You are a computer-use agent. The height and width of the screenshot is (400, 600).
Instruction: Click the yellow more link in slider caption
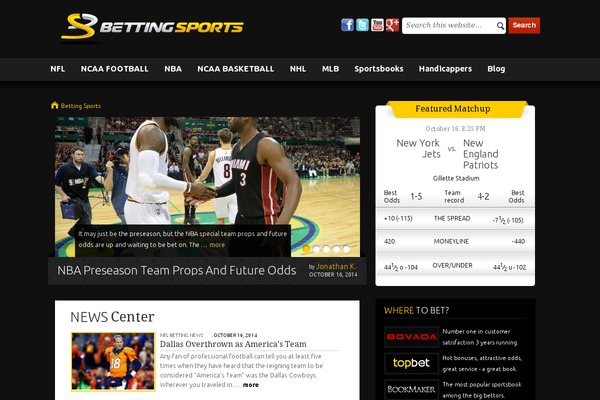coord(217,245)
